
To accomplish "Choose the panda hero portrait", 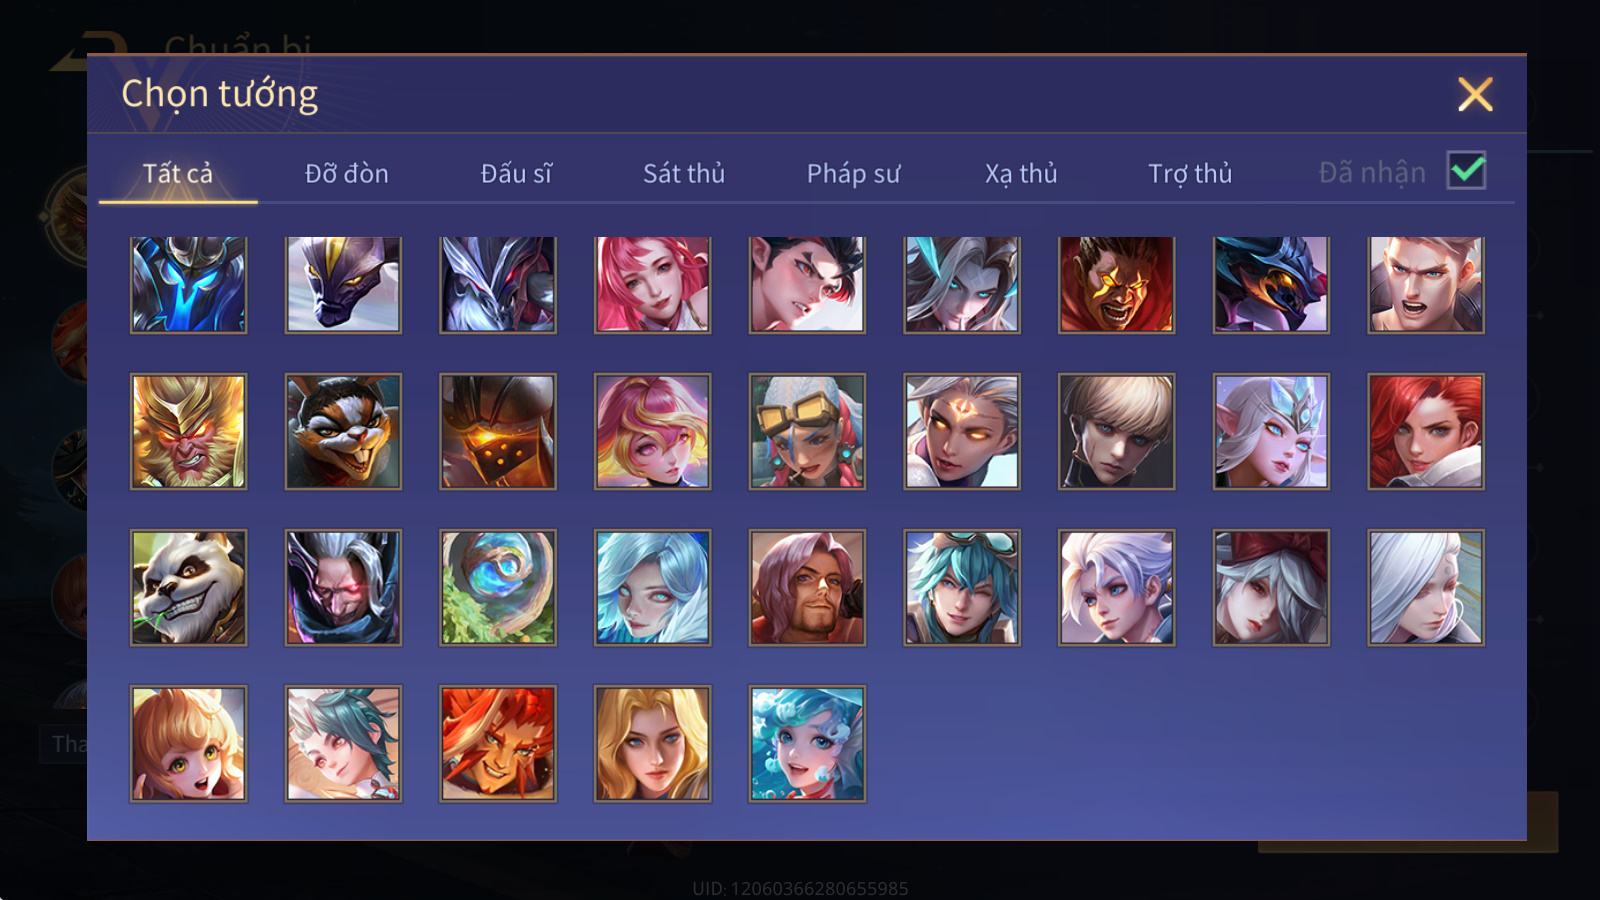I will (x=188, y=587).
